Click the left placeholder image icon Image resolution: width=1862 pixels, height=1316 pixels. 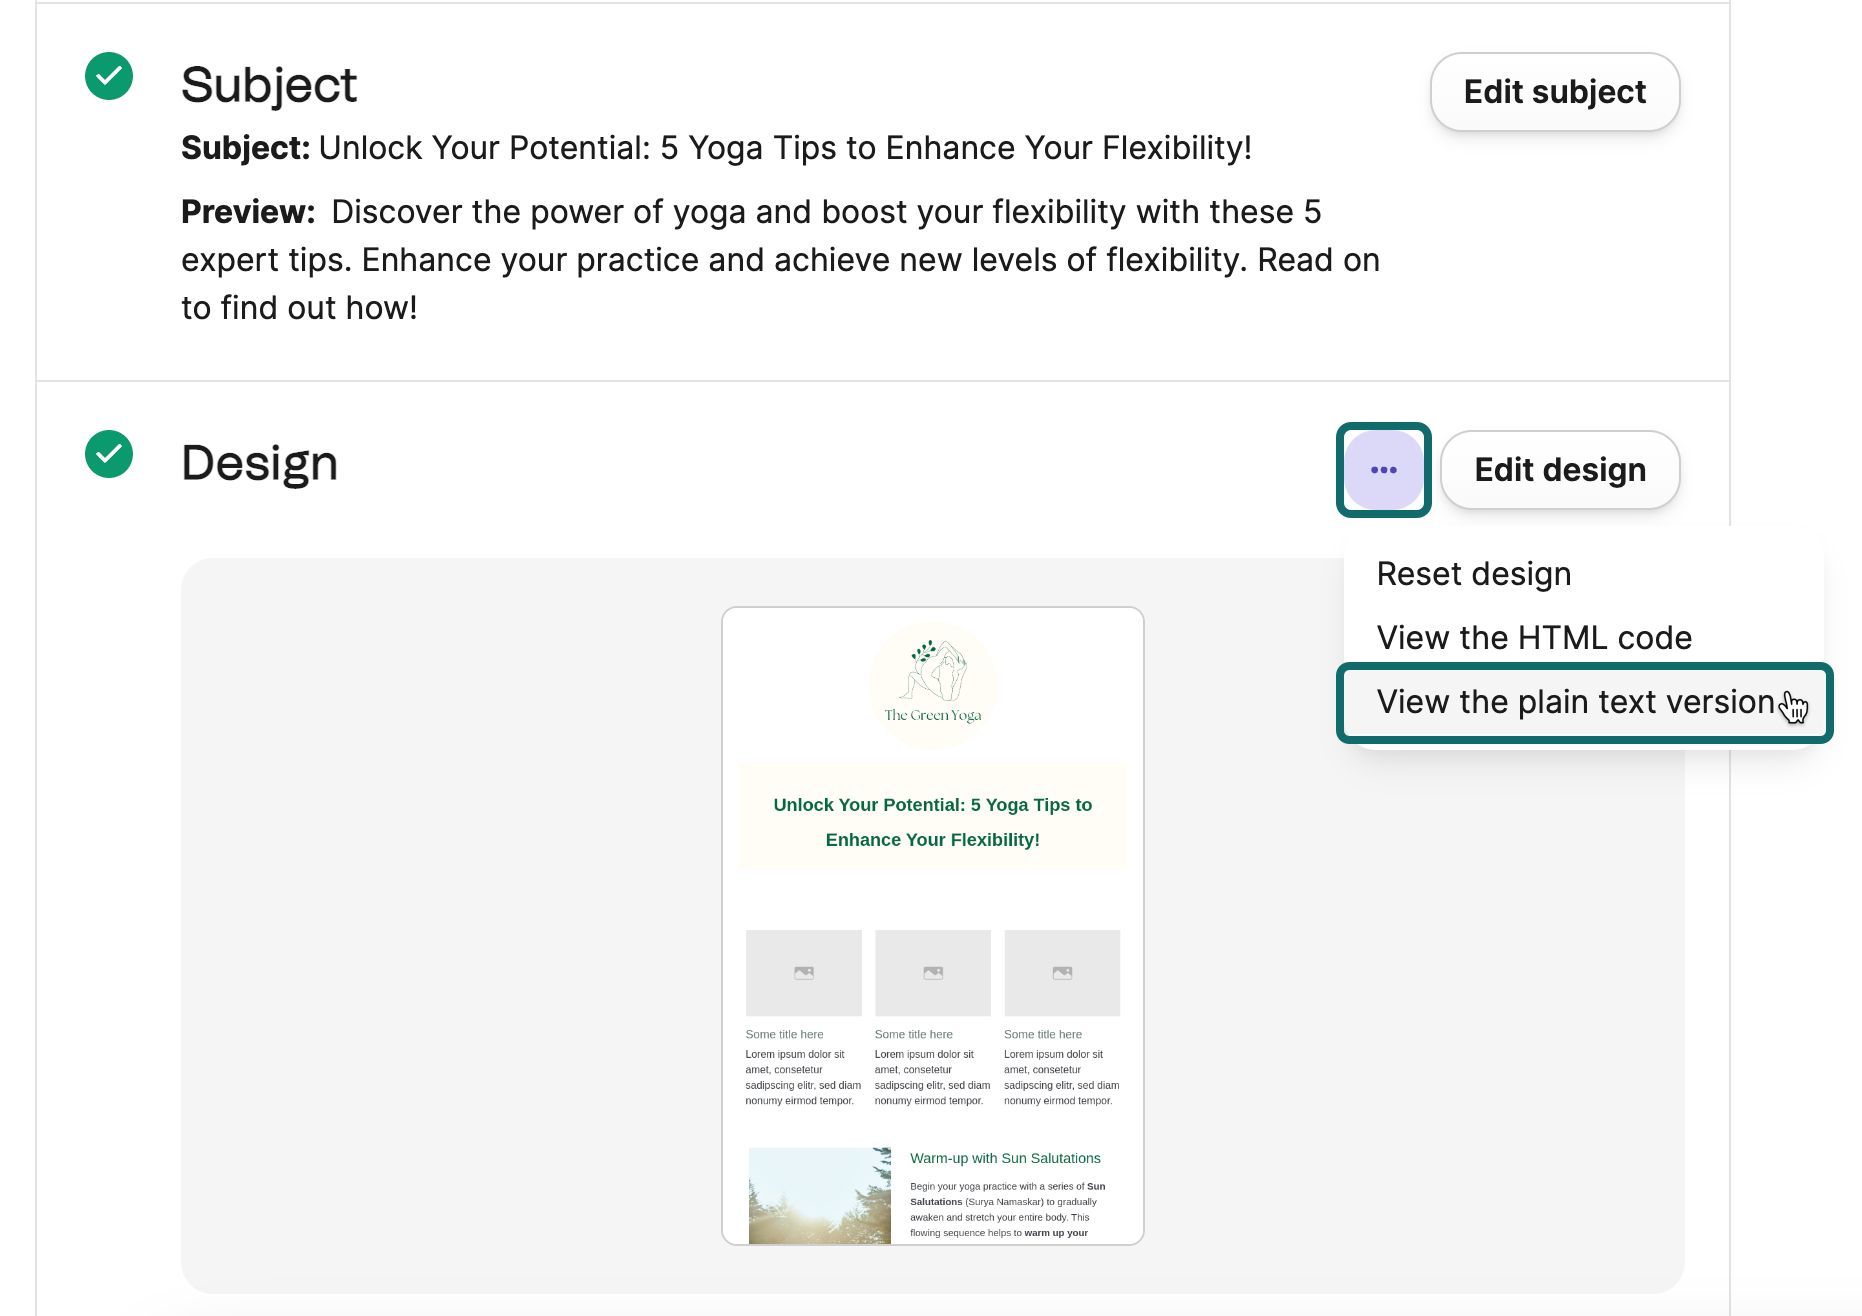pos(803,972)
